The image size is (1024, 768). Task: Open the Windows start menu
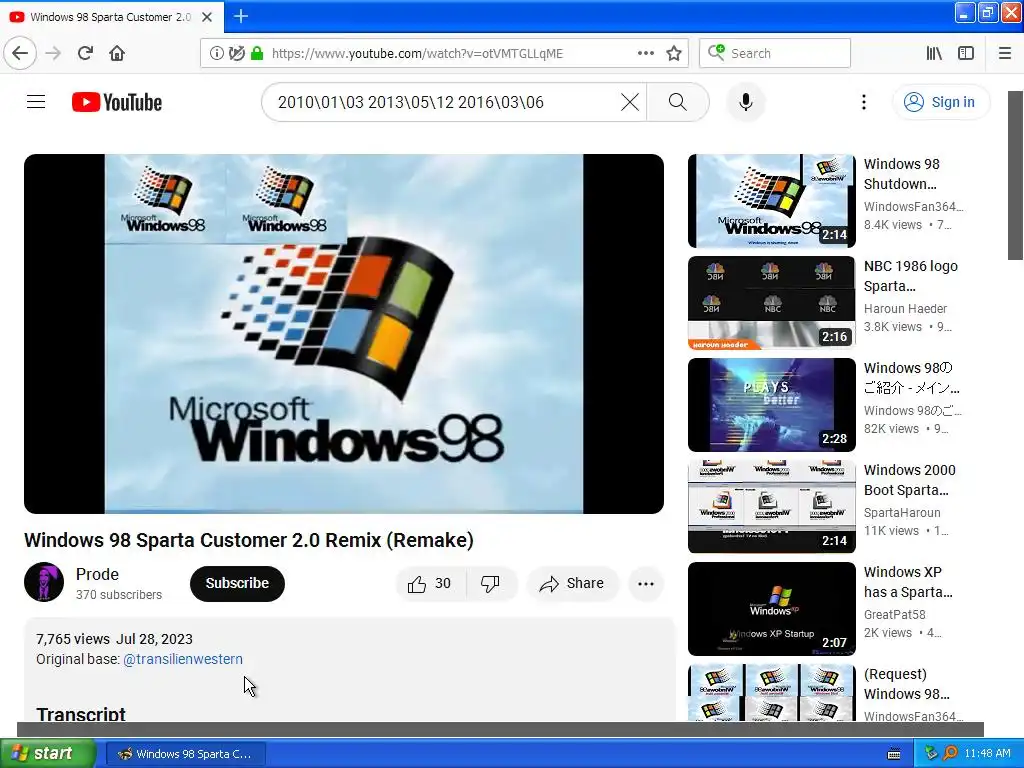tap(47, 754)
